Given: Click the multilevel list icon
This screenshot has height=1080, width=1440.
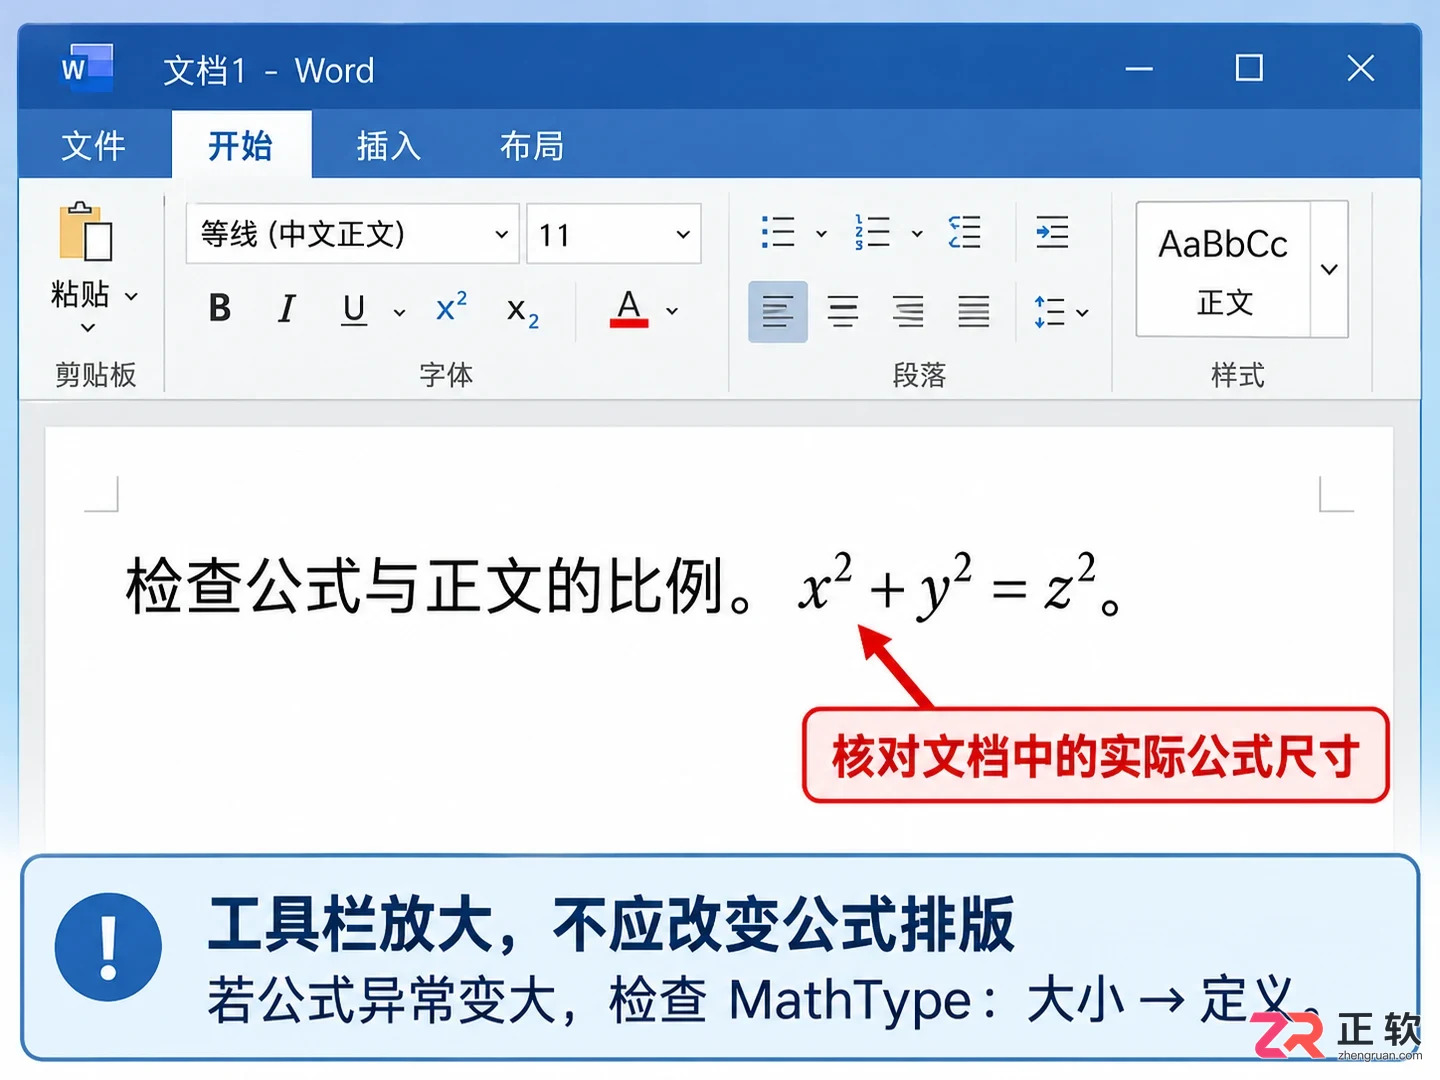Looking at the screenshot, I should click(x=965, y=232).
